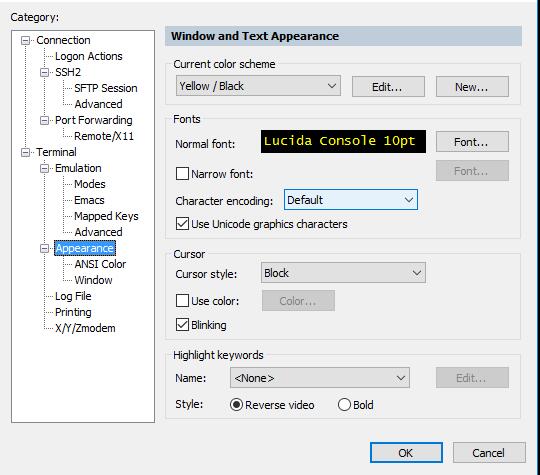The height and width of the screenshot is (475, 540).
Task: Disable the Blinking cursor checkbox
Action: pos(182,325)
